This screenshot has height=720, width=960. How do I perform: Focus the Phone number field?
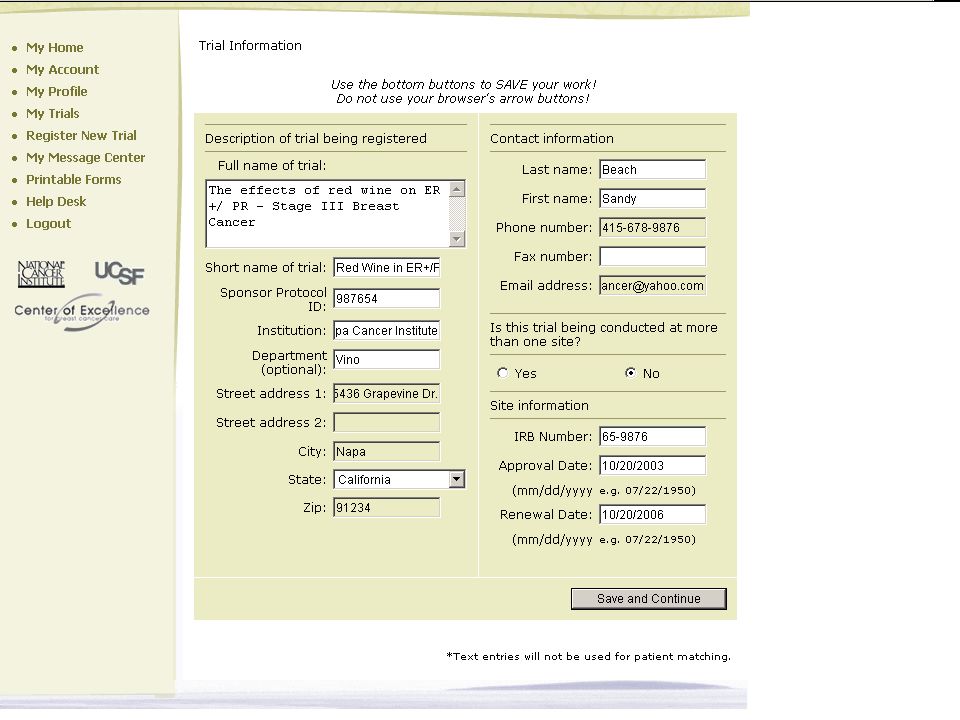point(653,227)
